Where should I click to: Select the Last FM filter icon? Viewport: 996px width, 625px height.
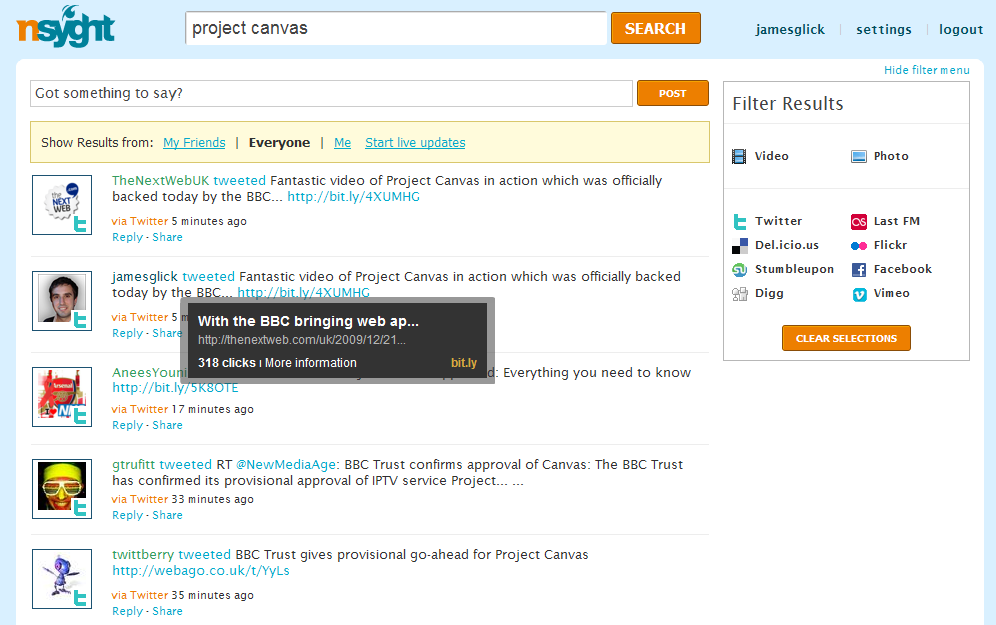click(x=858, y=222)
